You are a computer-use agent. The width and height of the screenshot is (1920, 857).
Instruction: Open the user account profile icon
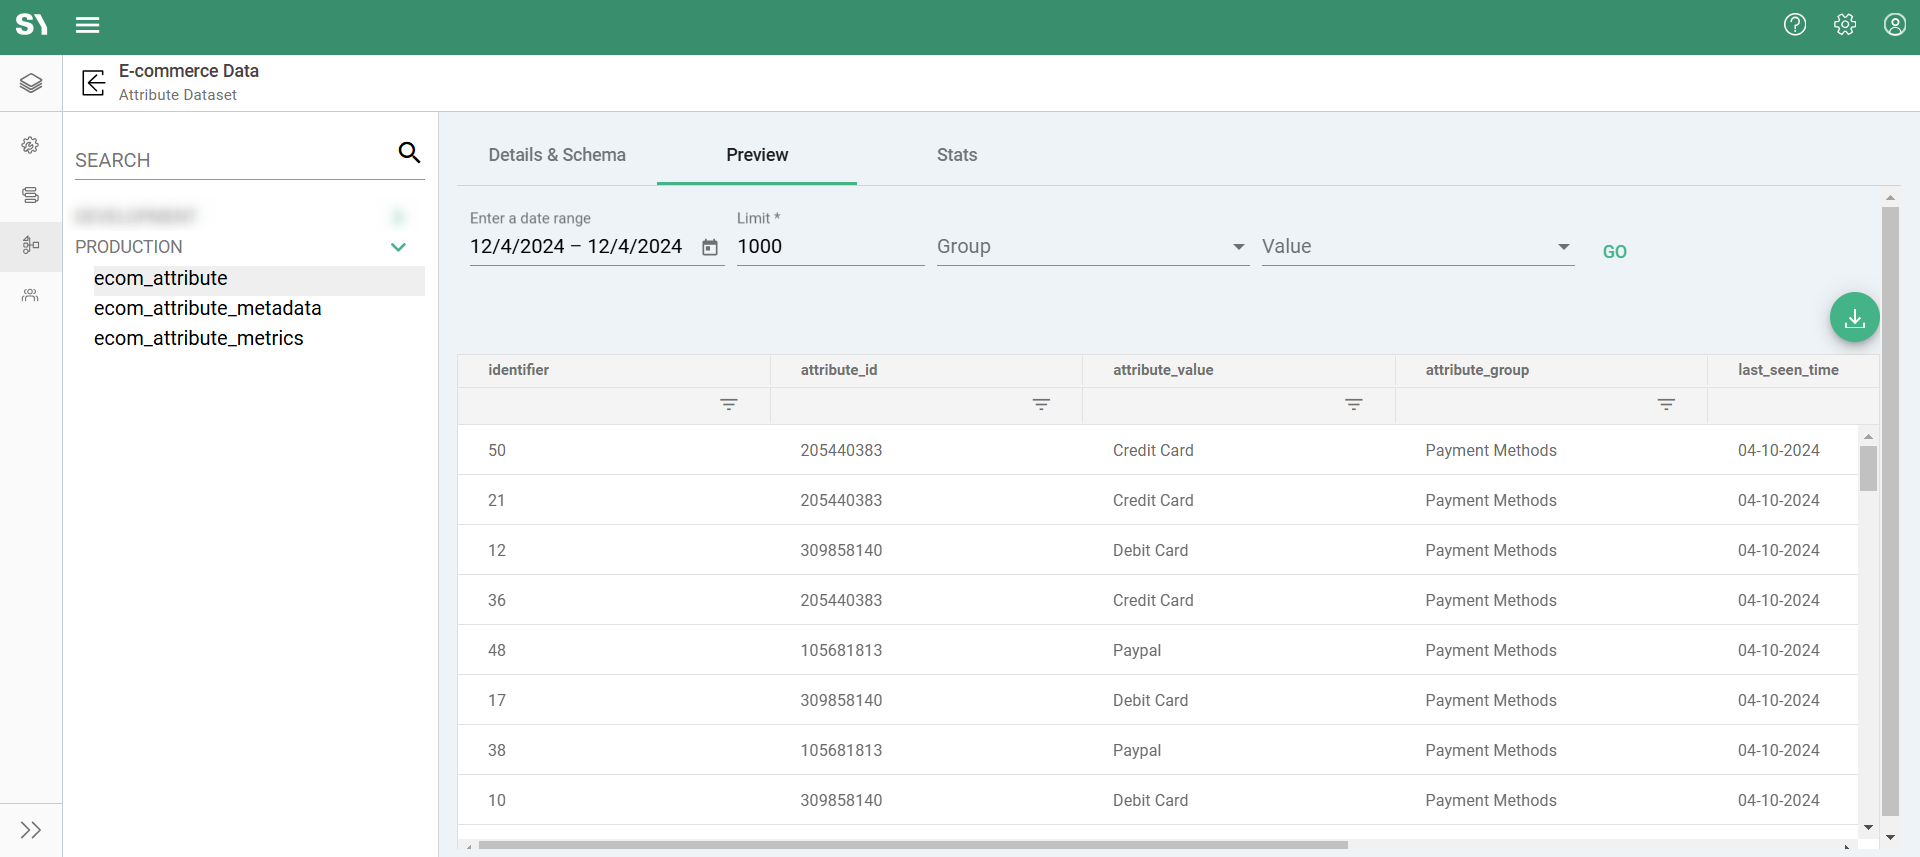tap(1894, 25)
